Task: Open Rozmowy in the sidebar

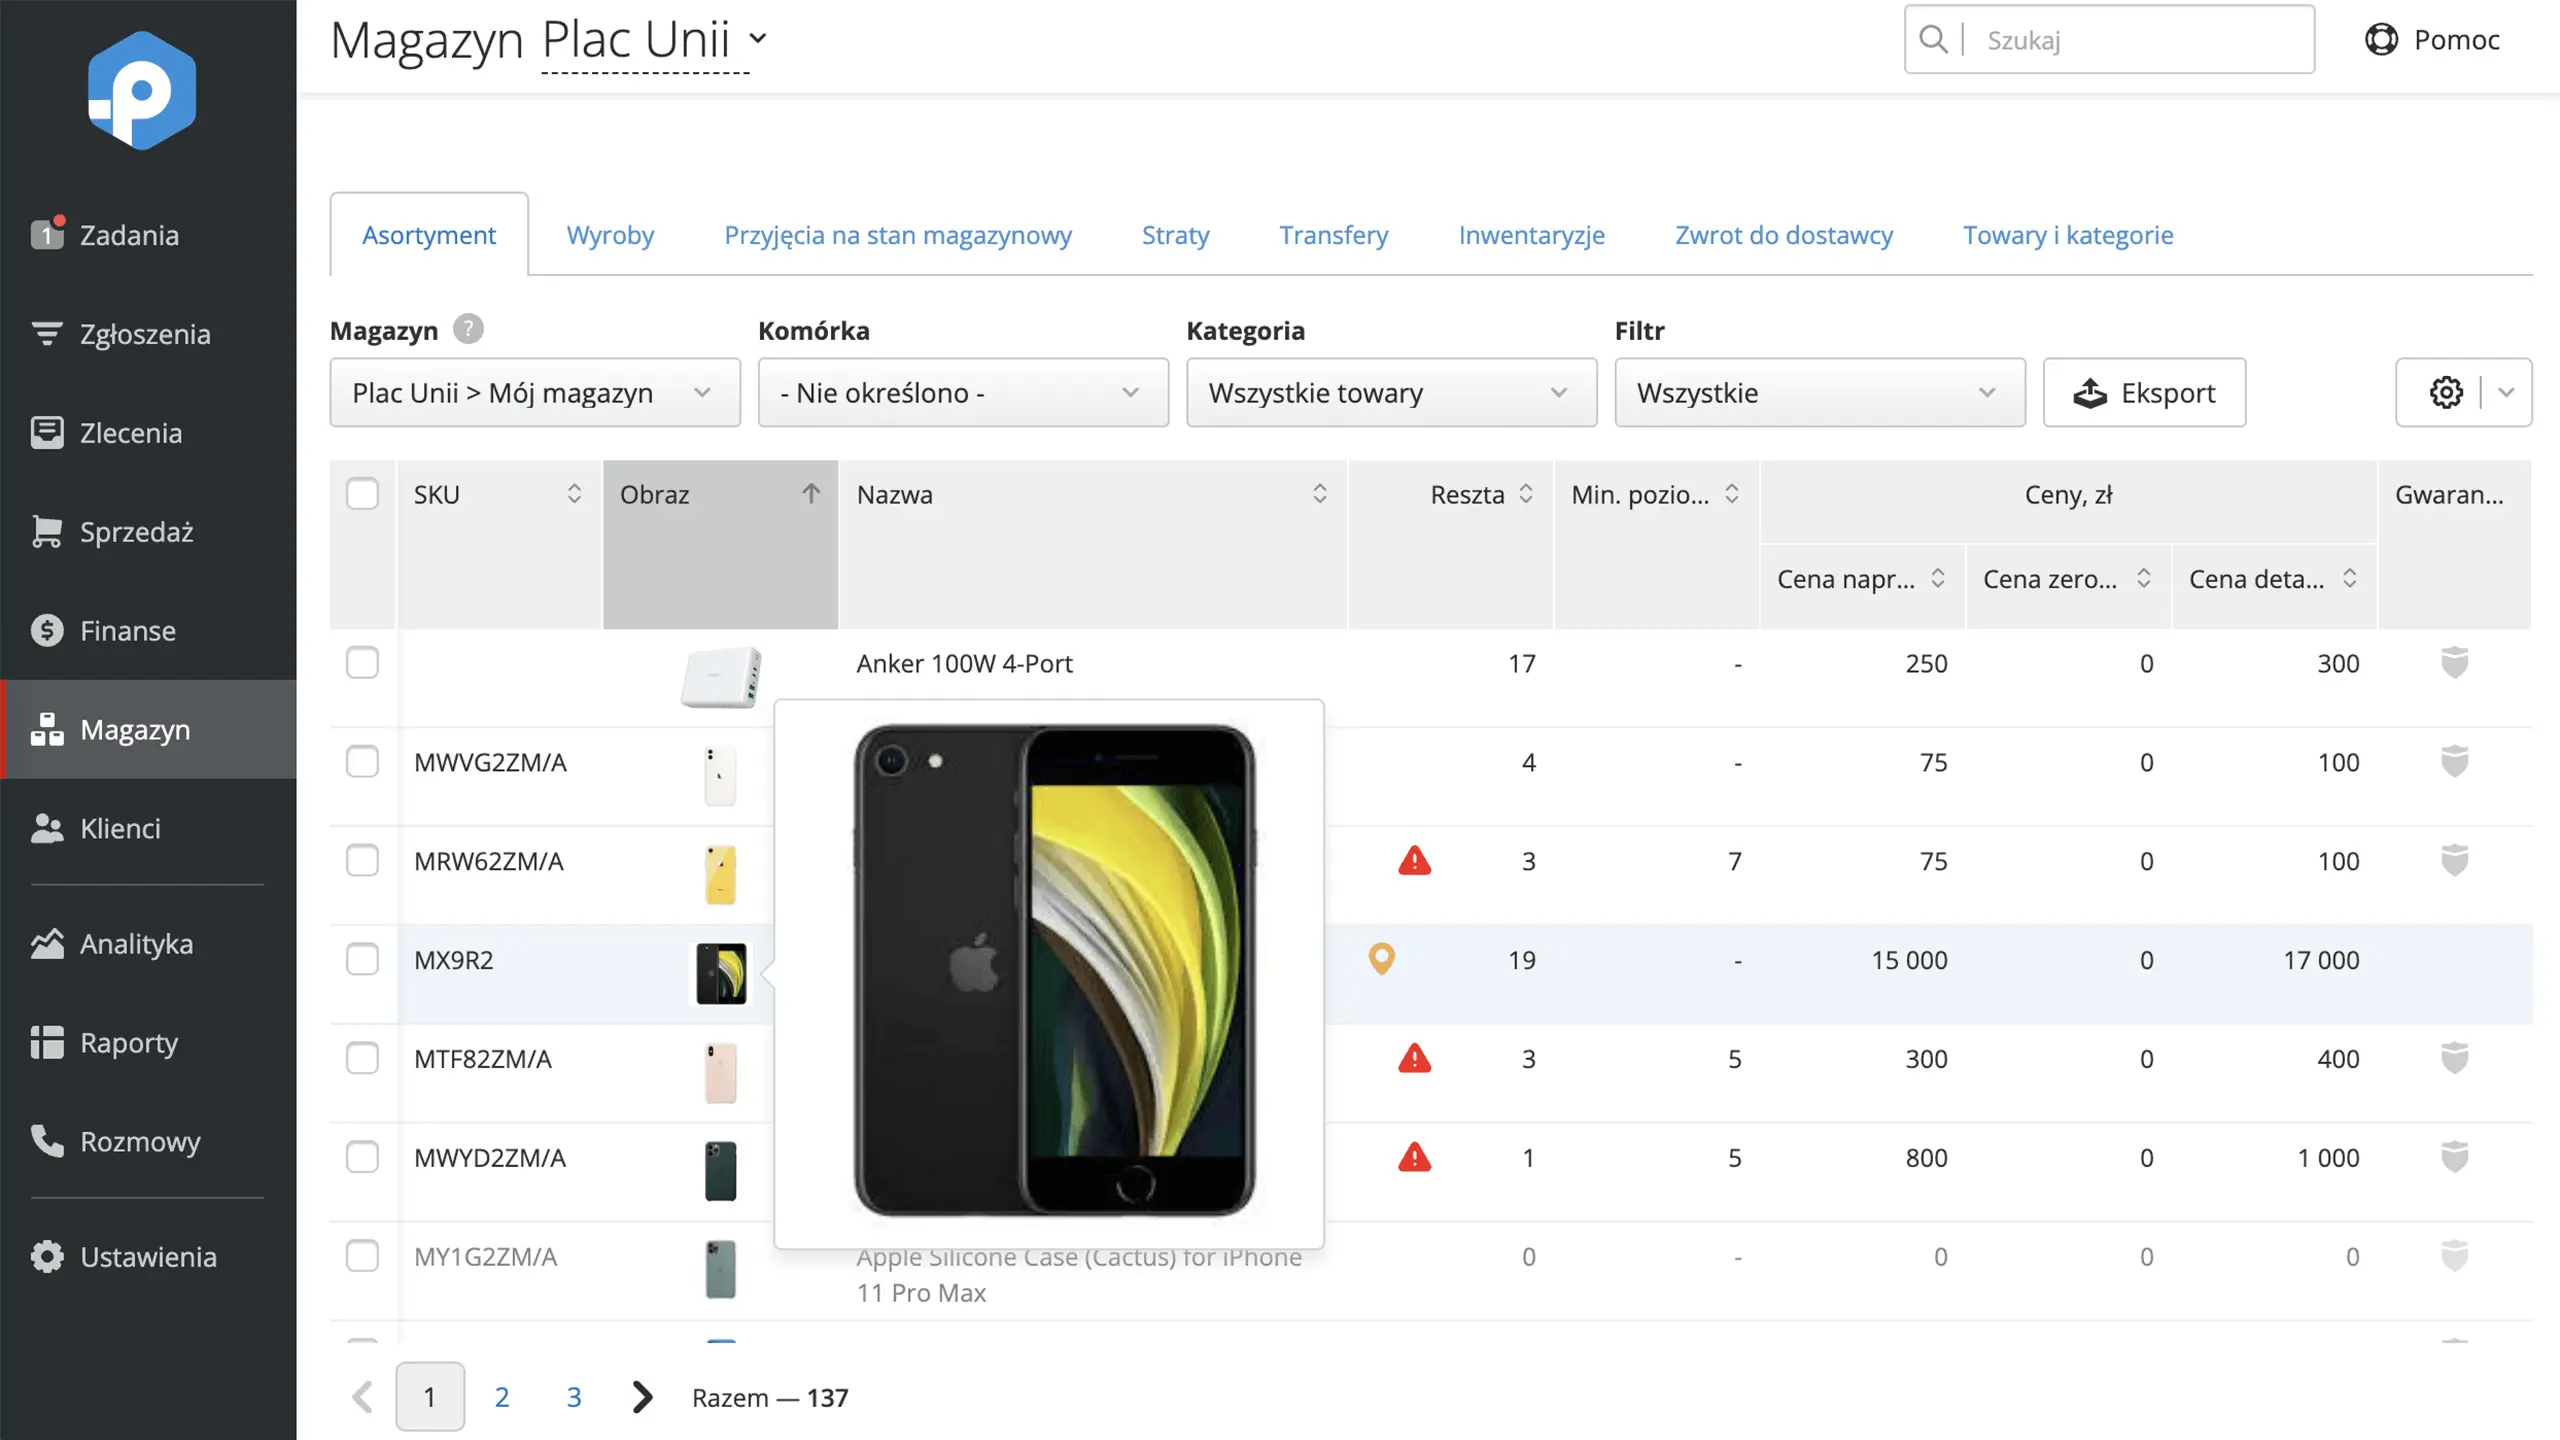Action: click(148, 1142)
